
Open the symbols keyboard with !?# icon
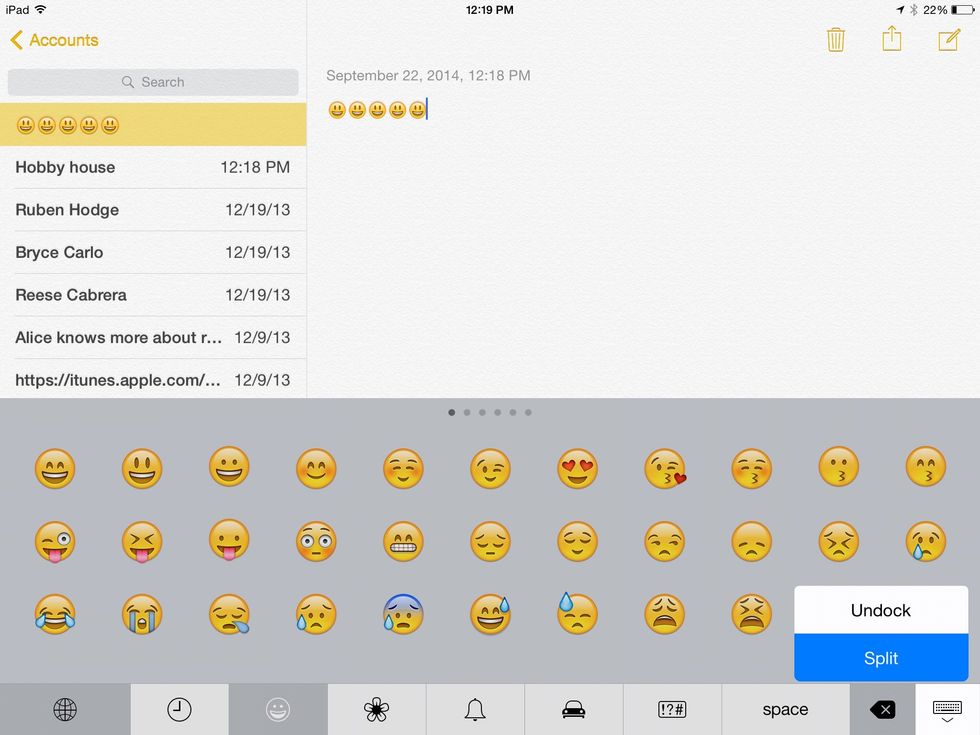point(672,709)
